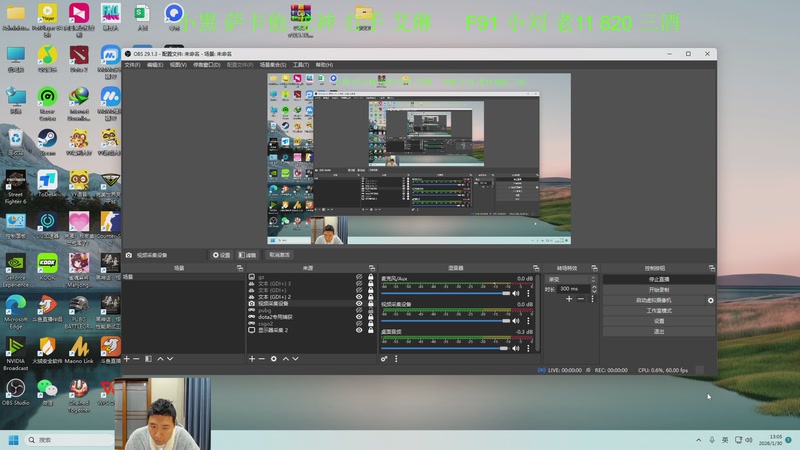
Task: Move source down in Sources toolbar
Action: pyautogui.click(x=295, y=359)
